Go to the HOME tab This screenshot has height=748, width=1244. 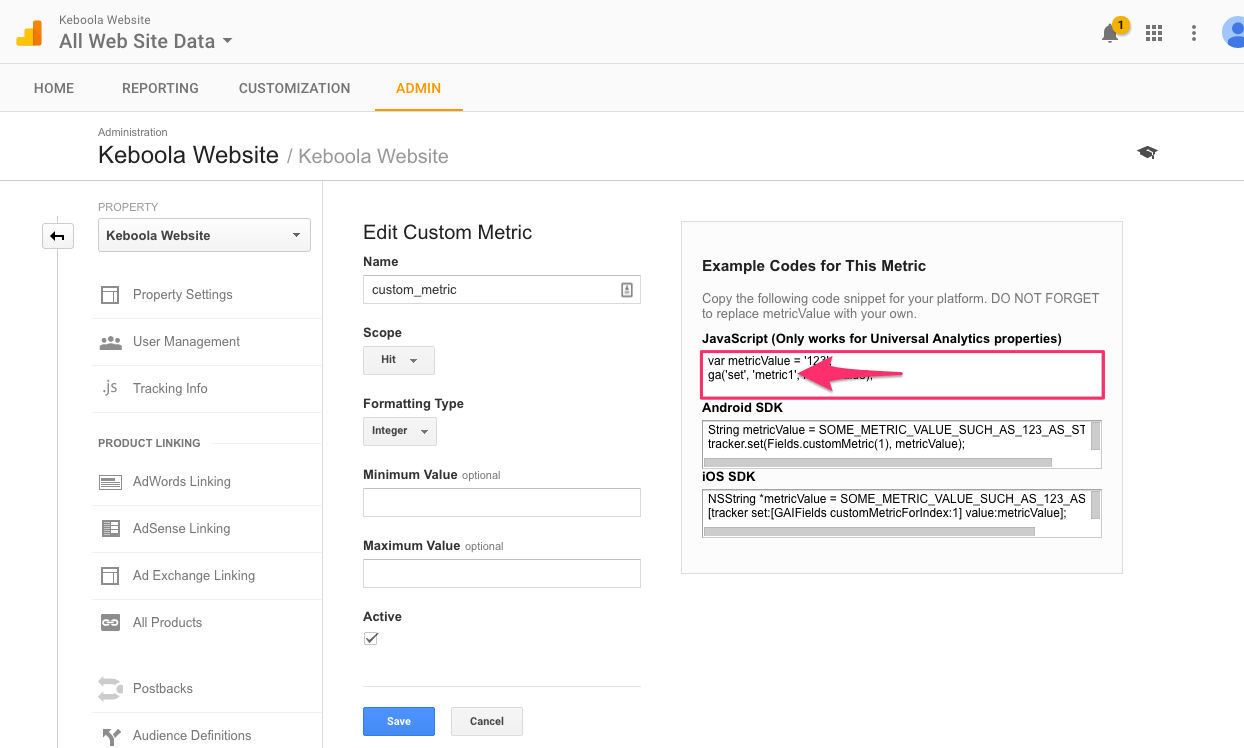(54, 88)
